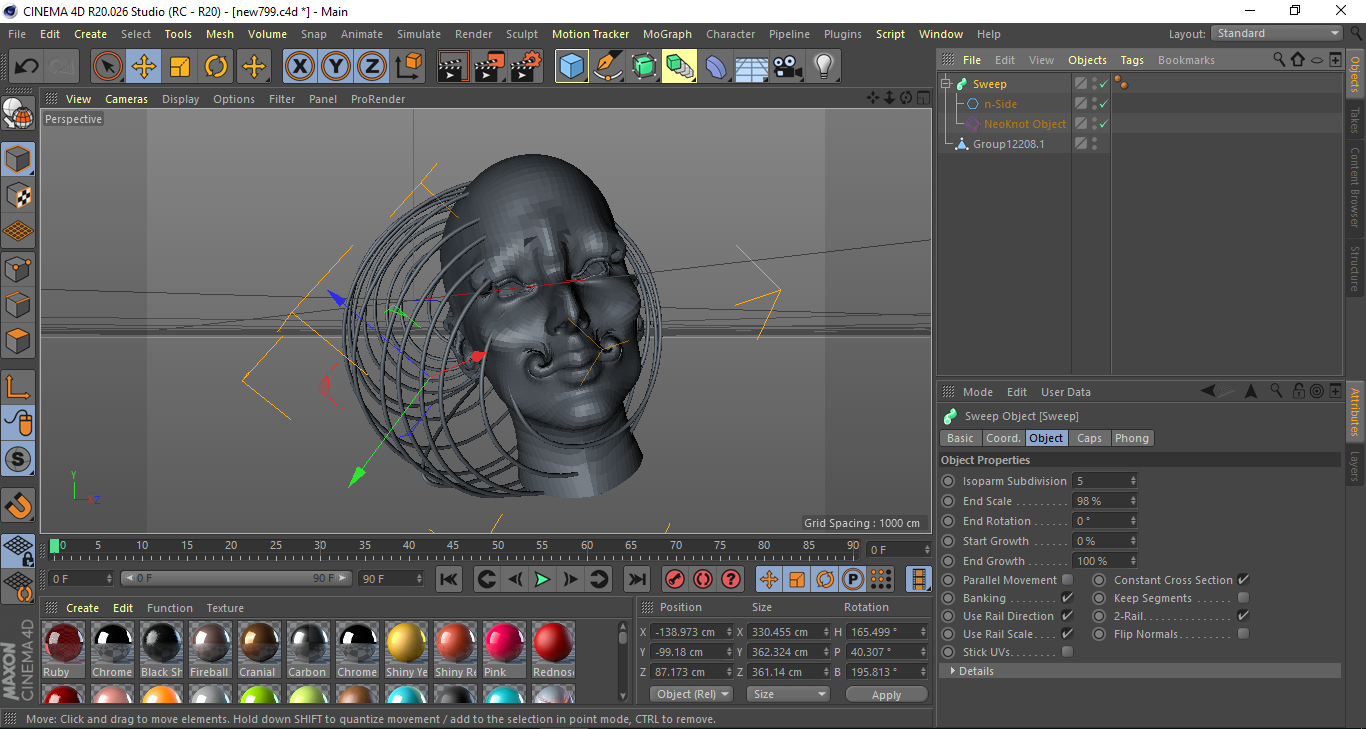Open the Object (Rel) dropdown
This screenshot has width=1366, height=729.
pyautogui.click(x=691, y=694)
